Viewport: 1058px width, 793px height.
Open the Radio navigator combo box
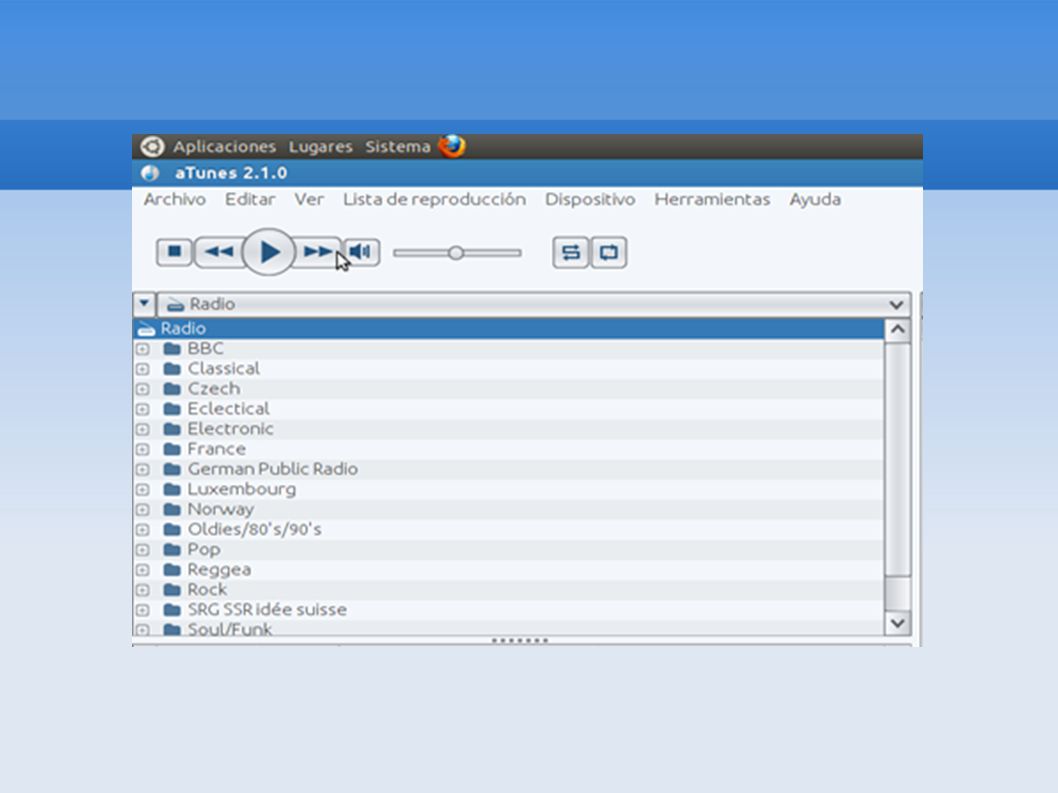[534, 304]
